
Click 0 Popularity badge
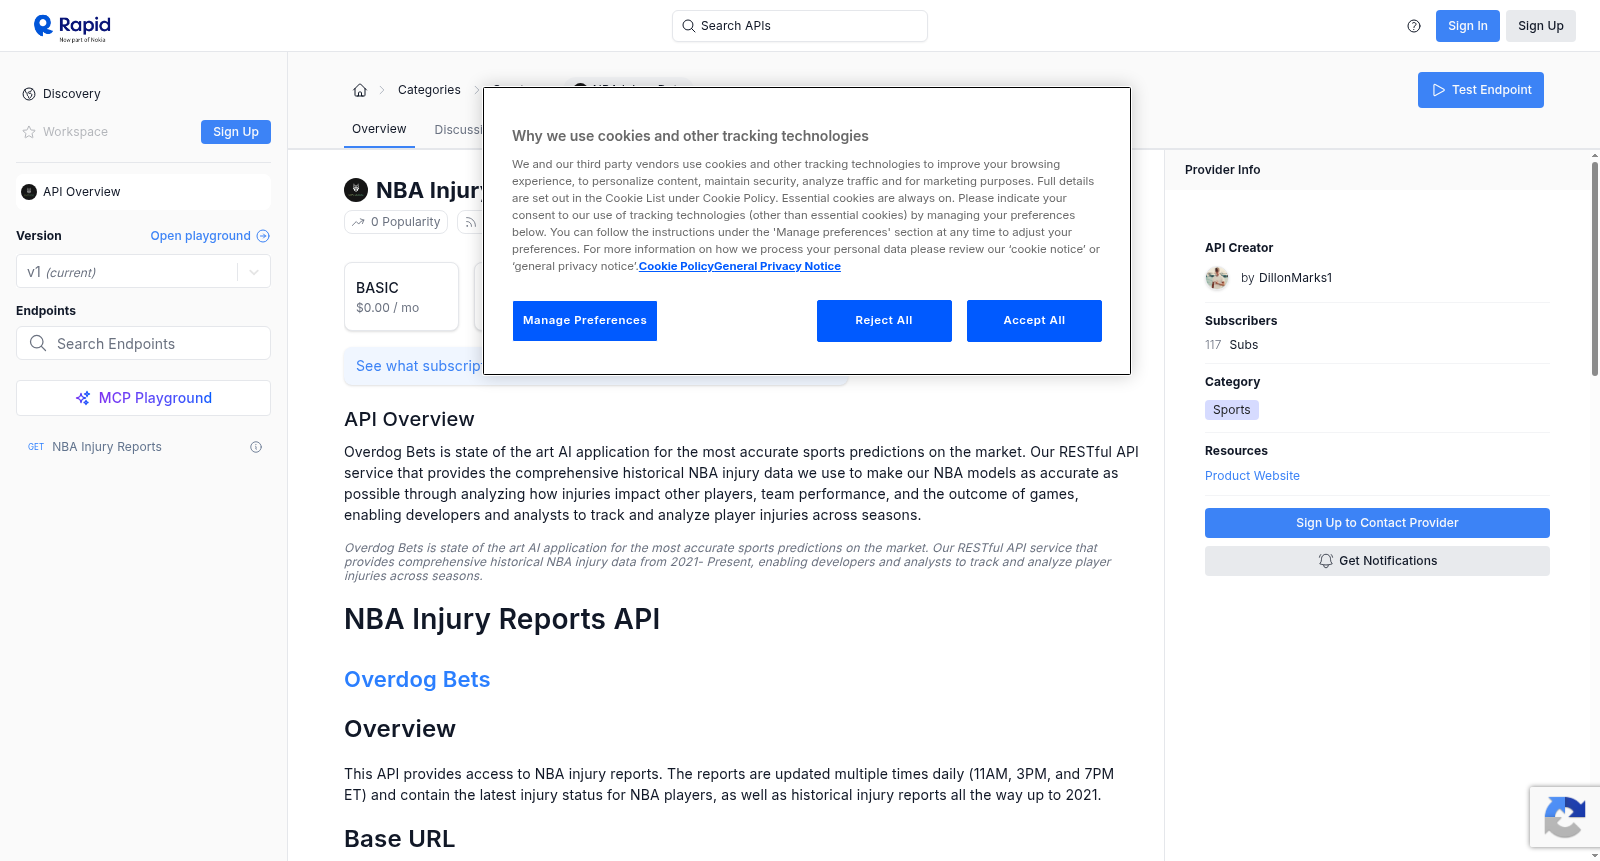[x=397, y=222]
